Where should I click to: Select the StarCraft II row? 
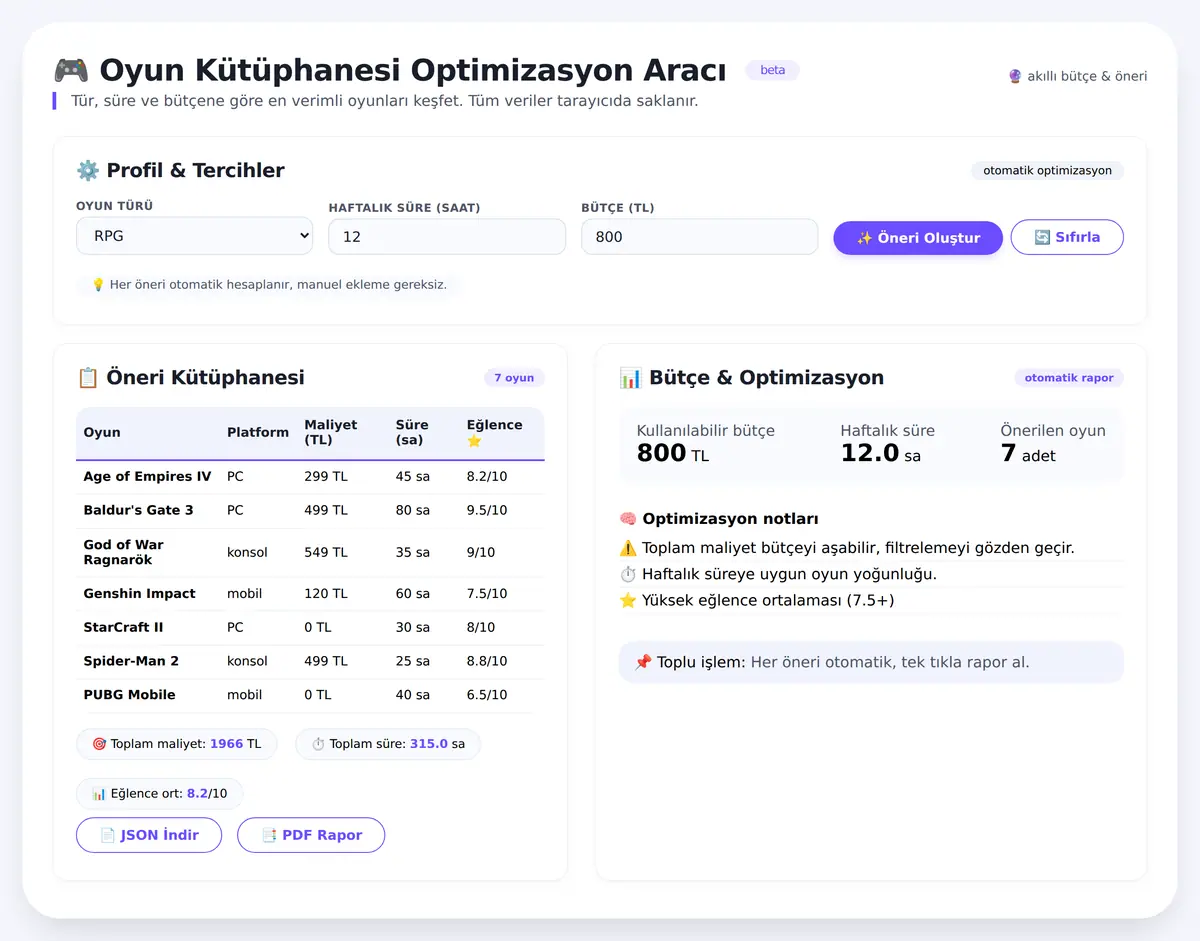pos(310,628)
